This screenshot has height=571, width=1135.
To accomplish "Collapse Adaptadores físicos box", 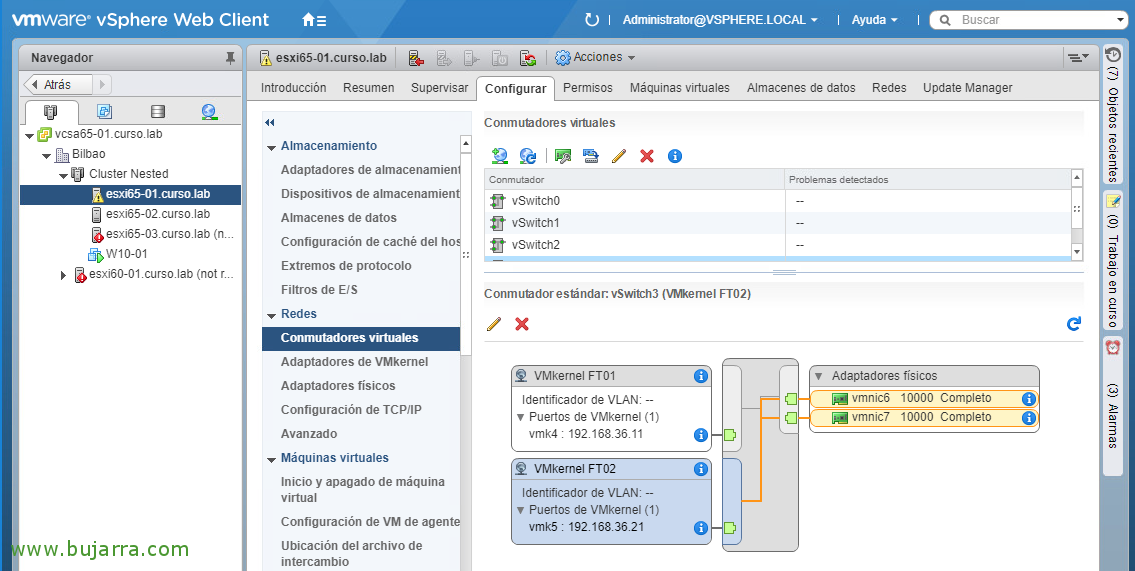I will (x=819, y=376).
